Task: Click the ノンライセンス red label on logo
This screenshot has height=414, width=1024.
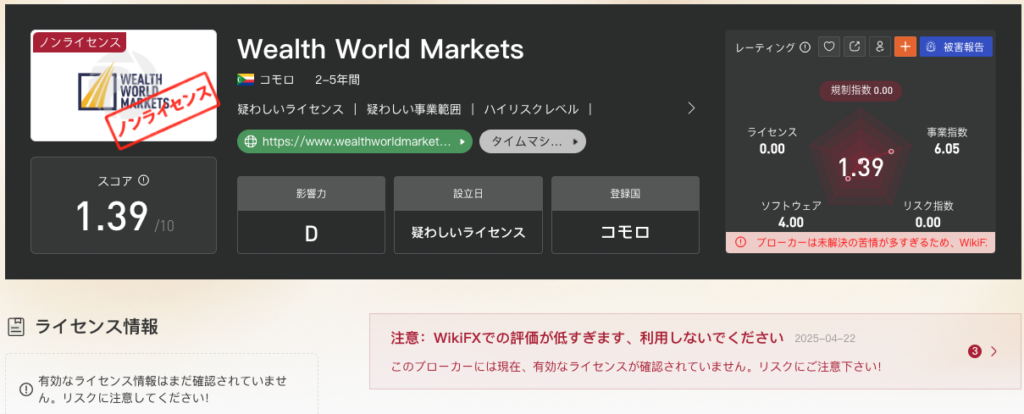Action: pos(78,42)
